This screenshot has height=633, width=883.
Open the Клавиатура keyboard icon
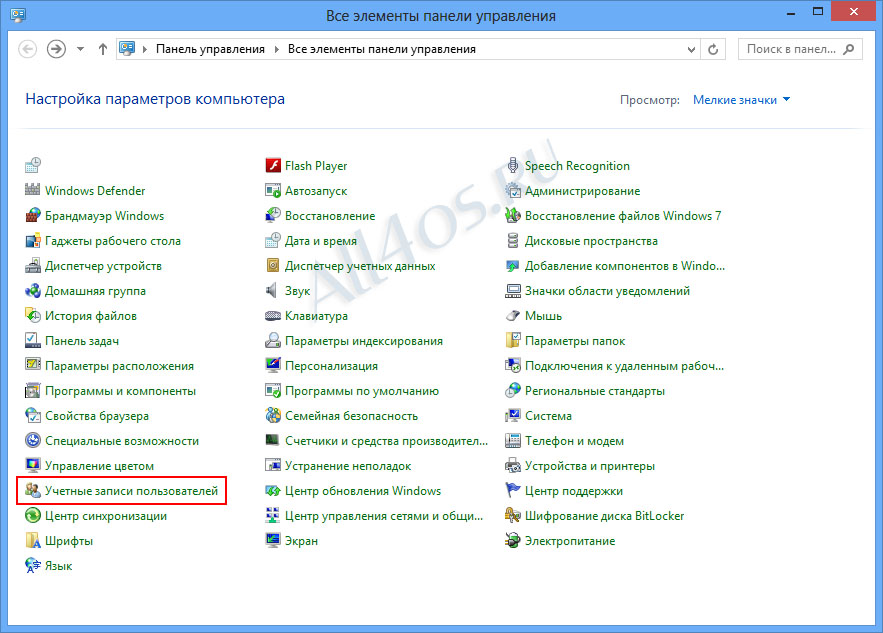[273, 315]
